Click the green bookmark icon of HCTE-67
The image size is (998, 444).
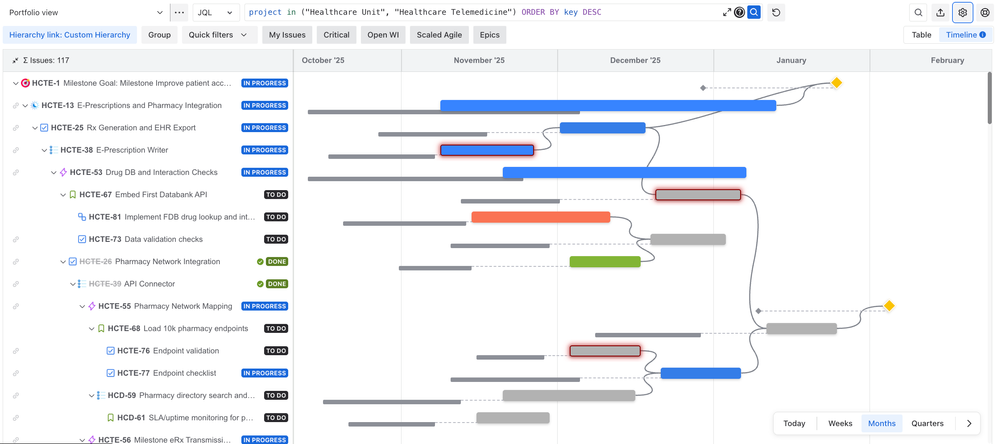[x=73, y=195]
